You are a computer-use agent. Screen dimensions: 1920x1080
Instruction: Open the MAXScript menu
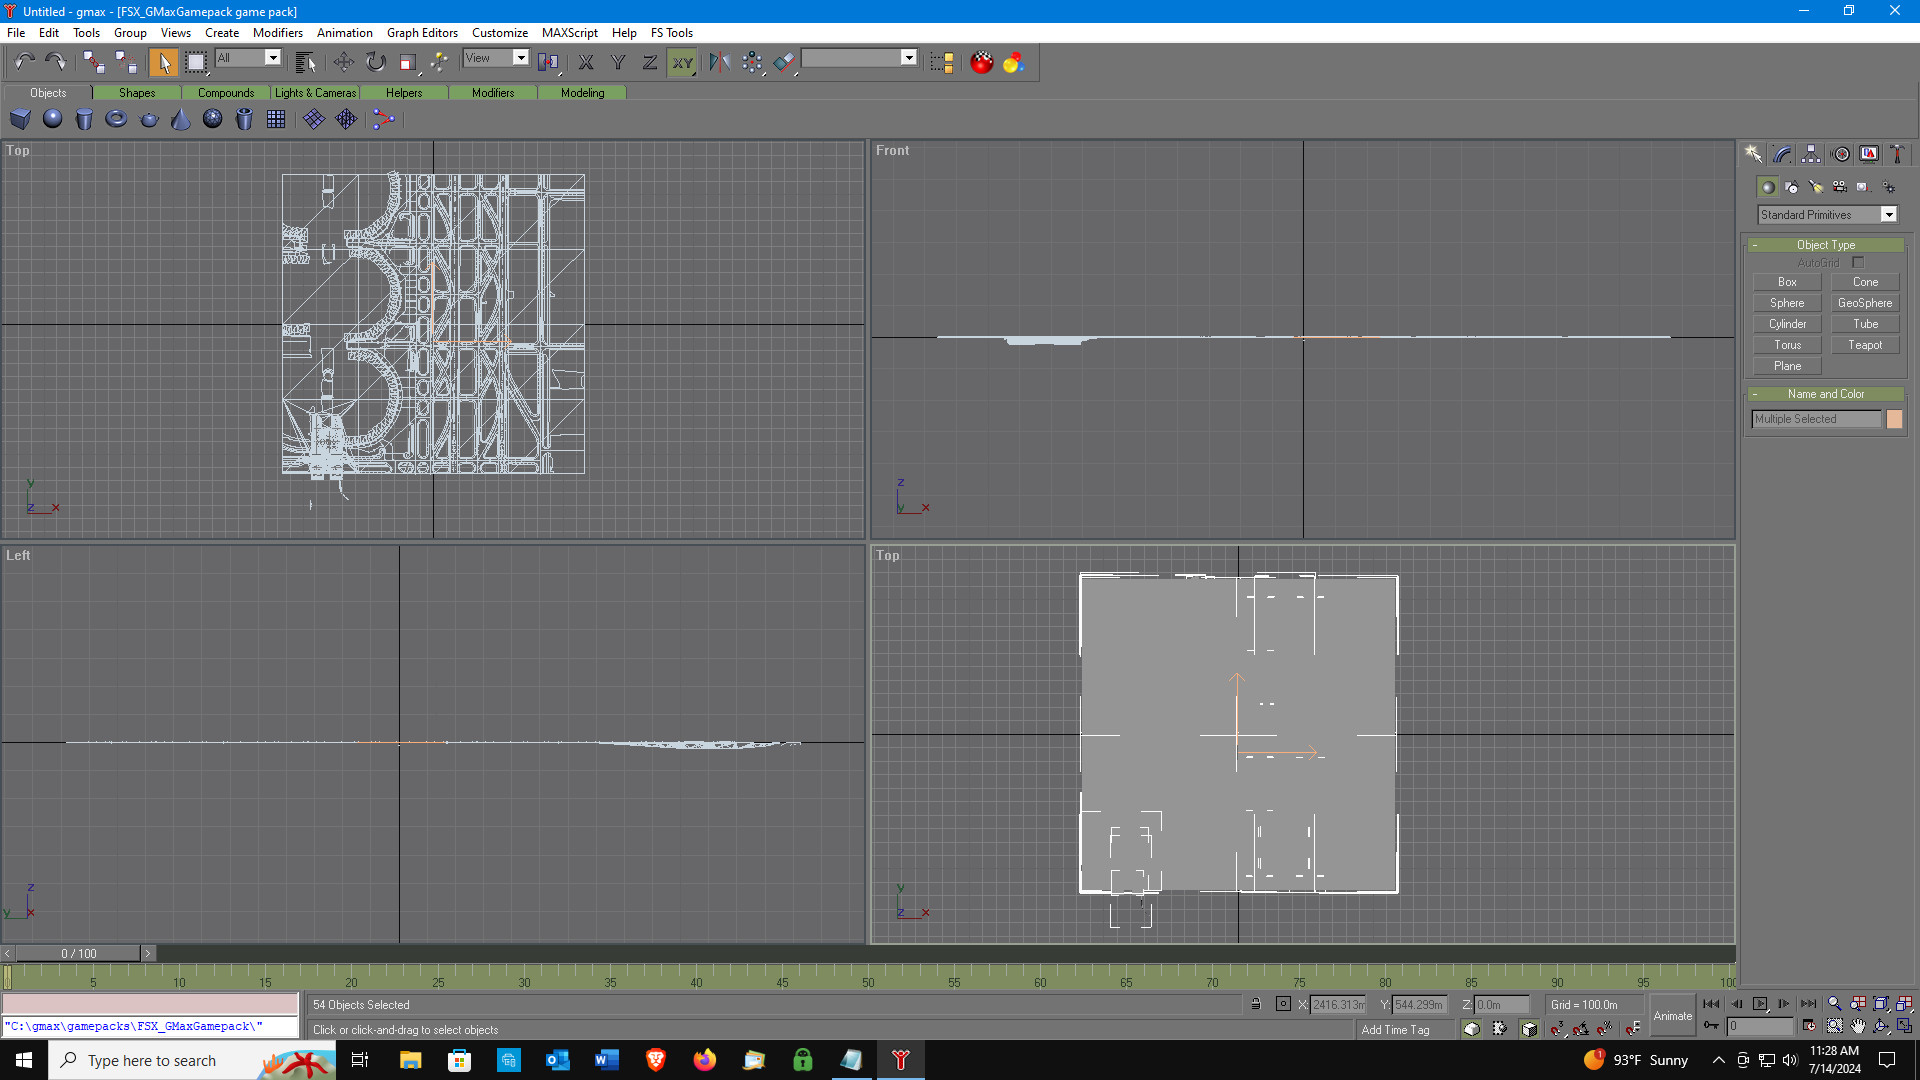click(x=569, y=32)
